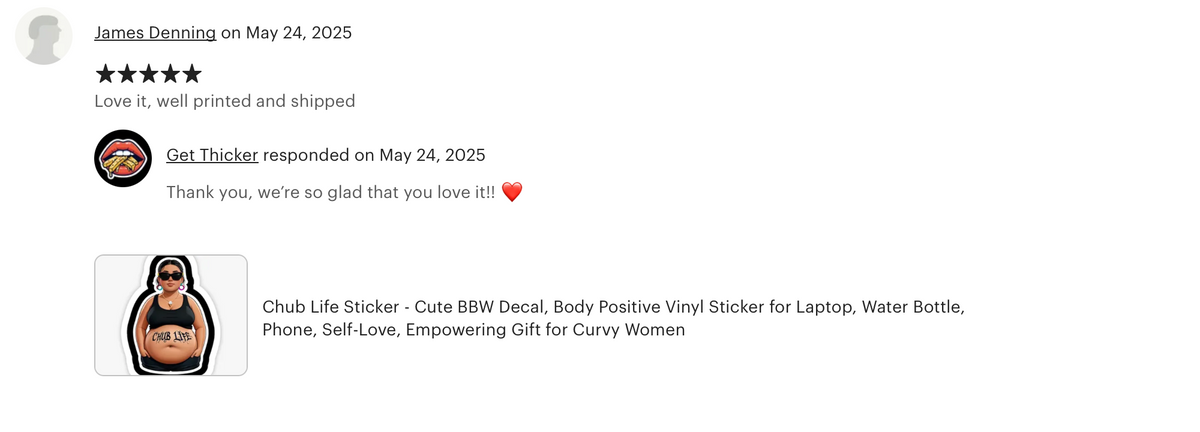
Task: Click the Get Thicker lips shop logo
Action: [x=123, y=158]
